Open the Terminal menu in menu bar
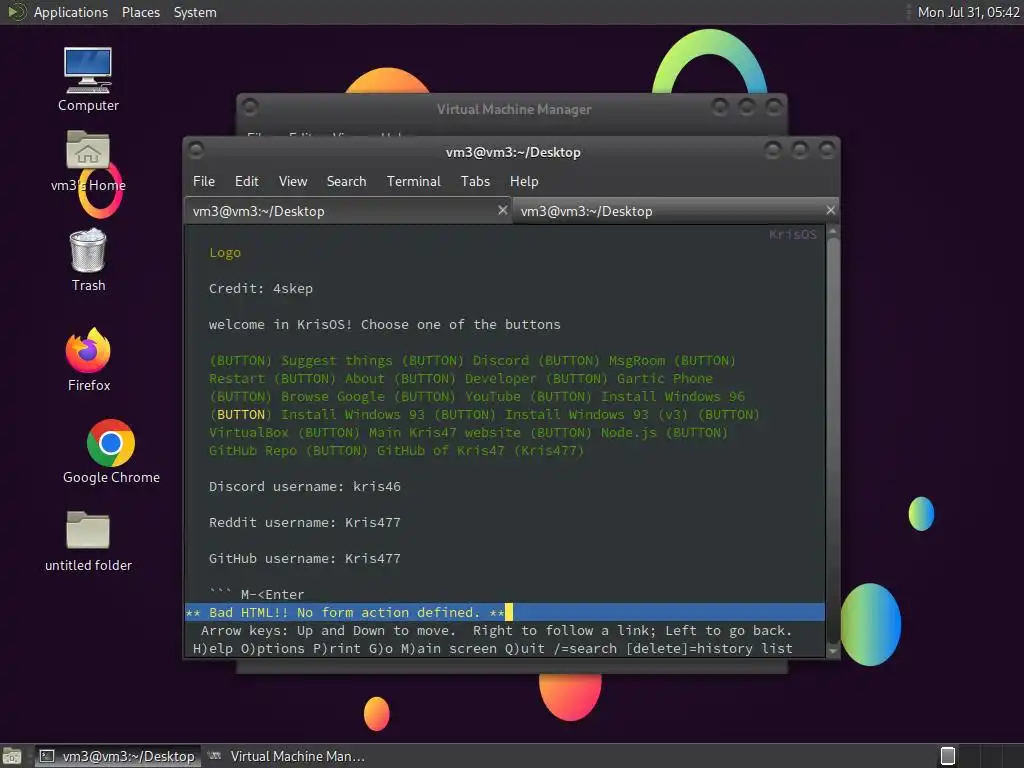This screenshot has height=768, width=1024. (x=413, y=182)
